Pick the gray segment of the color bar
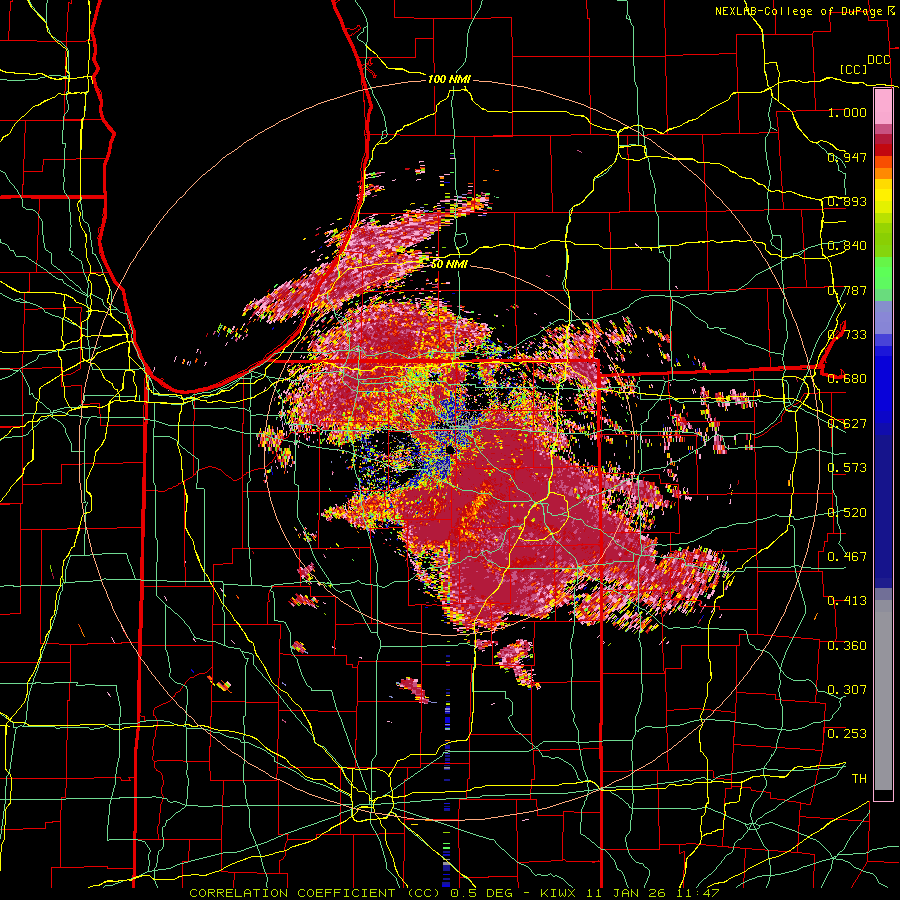This screenshot has height=900, width=900. point(883,695)
